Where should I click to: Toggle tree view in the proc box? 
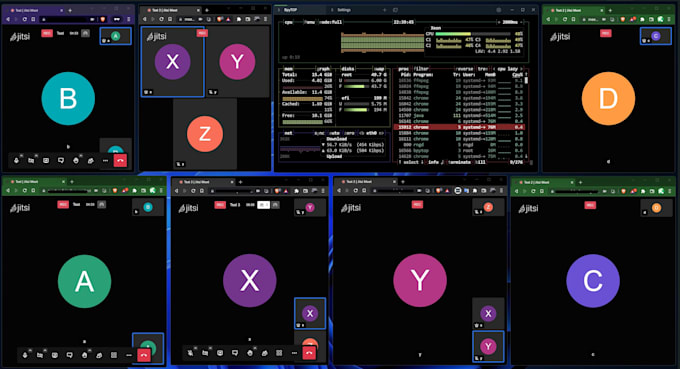[482, 69]
